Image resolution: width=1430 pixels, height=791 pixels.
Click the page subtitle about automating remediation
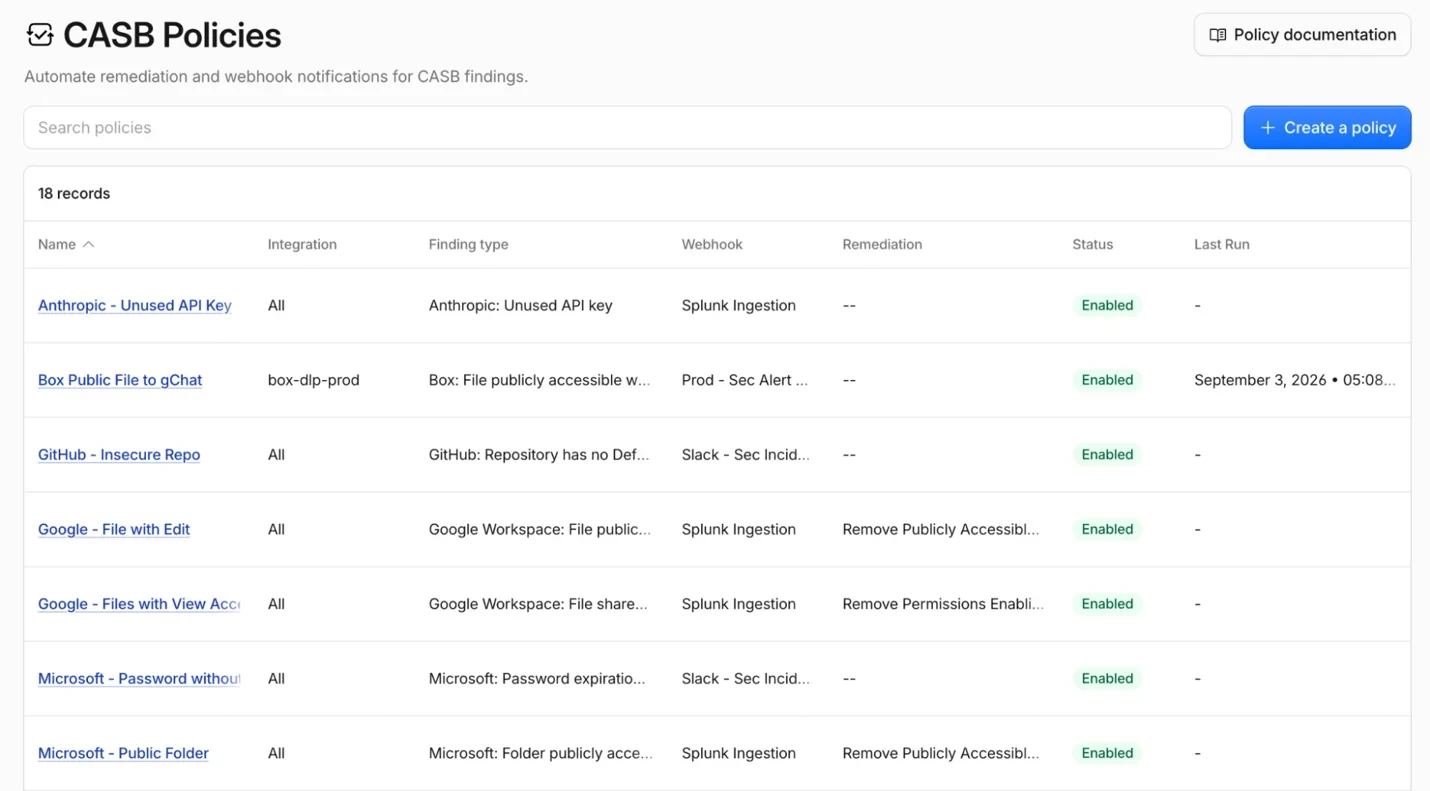(276, 77)
